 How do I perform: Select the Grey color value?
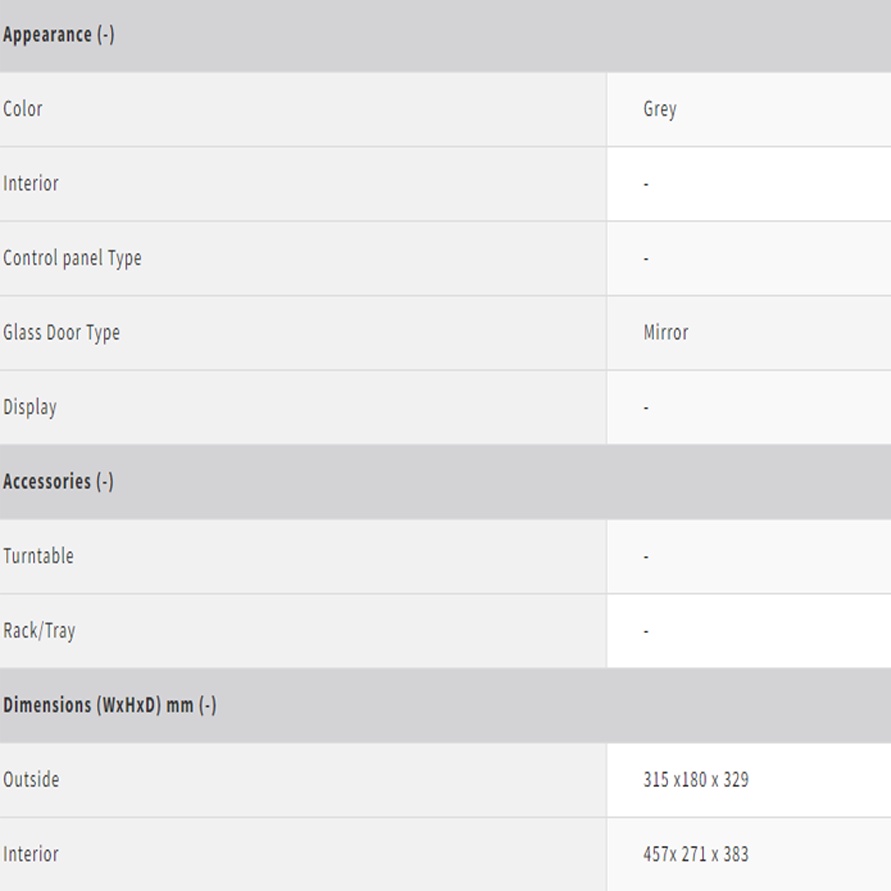pos(660,109)
